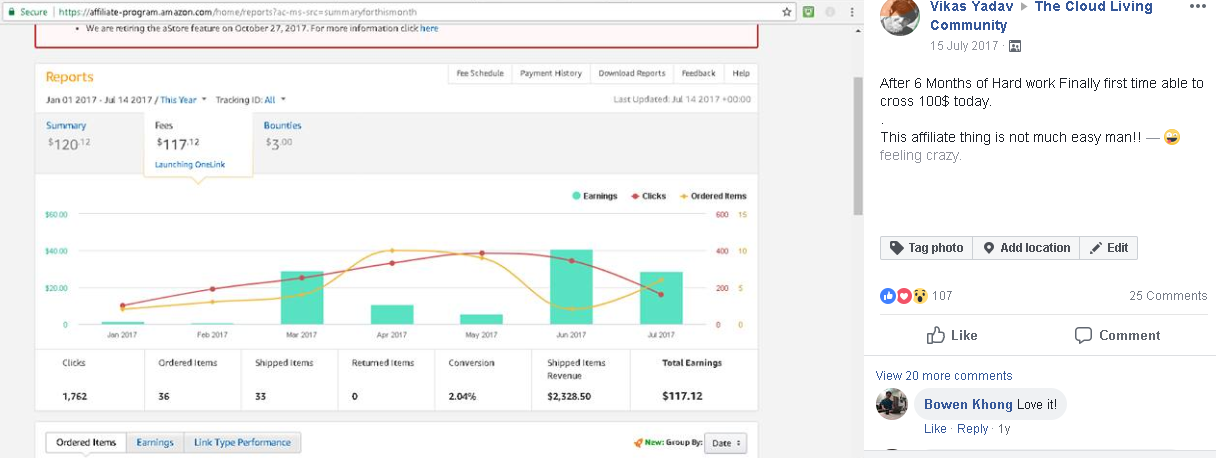Bookmark the page with the star icon
Image resolution: width=1216 pixels, height=458 pixels.
coord(788,12)
